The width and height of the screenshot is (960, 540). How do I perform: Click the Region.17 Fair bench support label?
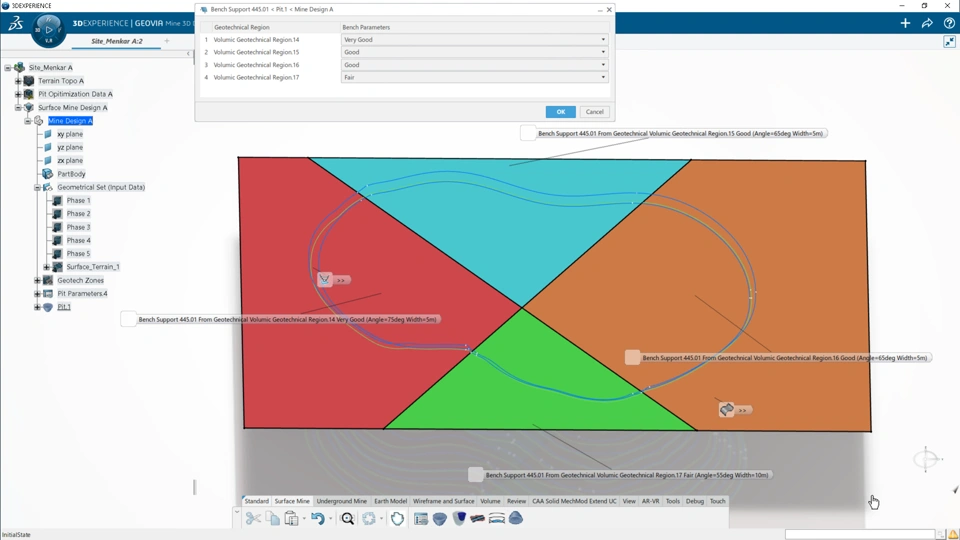626,475
